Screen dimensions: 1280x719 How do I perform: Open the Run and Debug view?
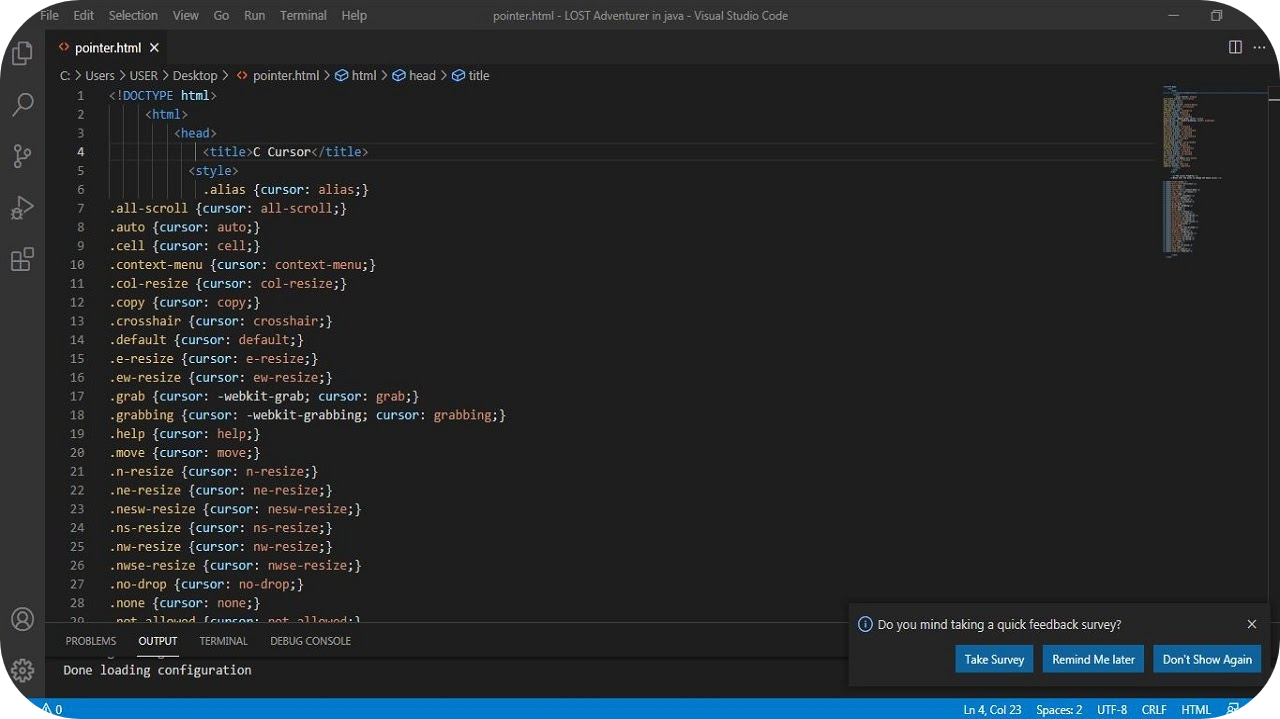(x=22, y=208)
